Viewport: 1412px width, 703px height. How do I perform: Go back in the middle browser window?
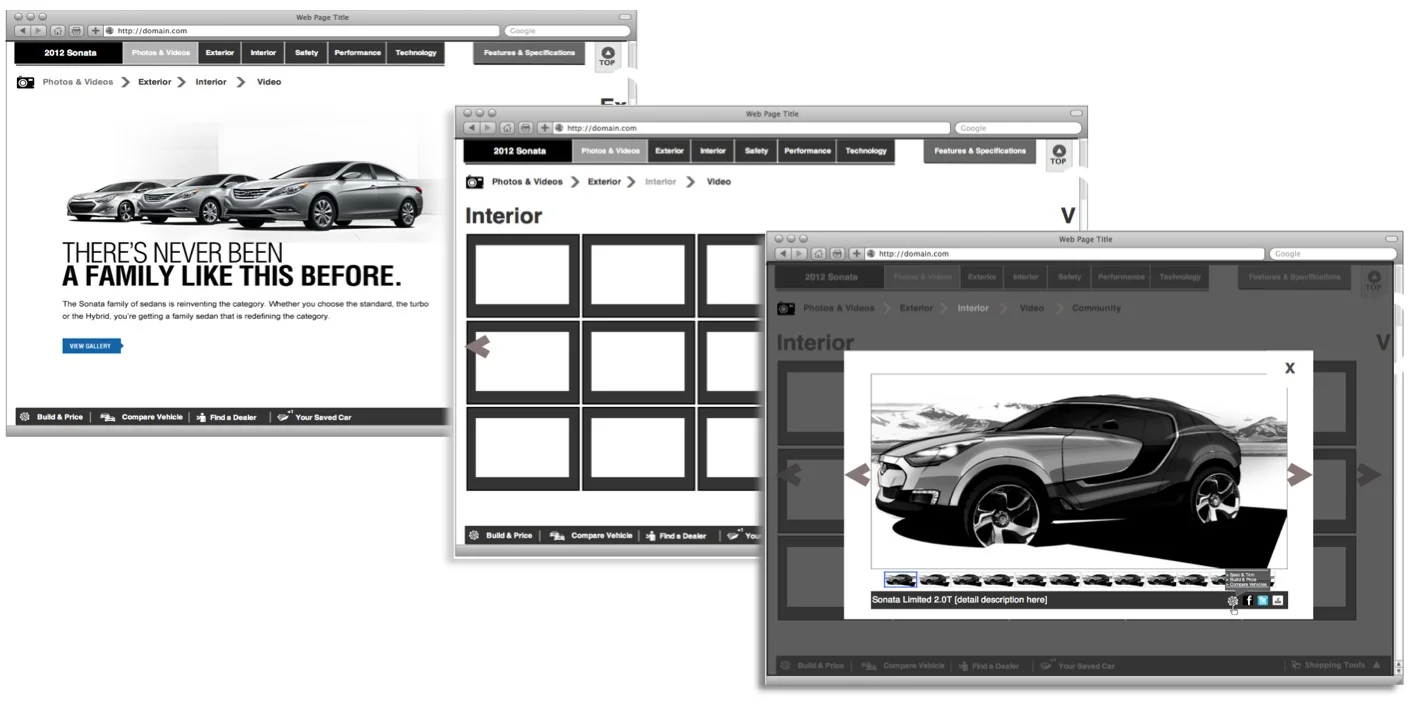[470, 128]
